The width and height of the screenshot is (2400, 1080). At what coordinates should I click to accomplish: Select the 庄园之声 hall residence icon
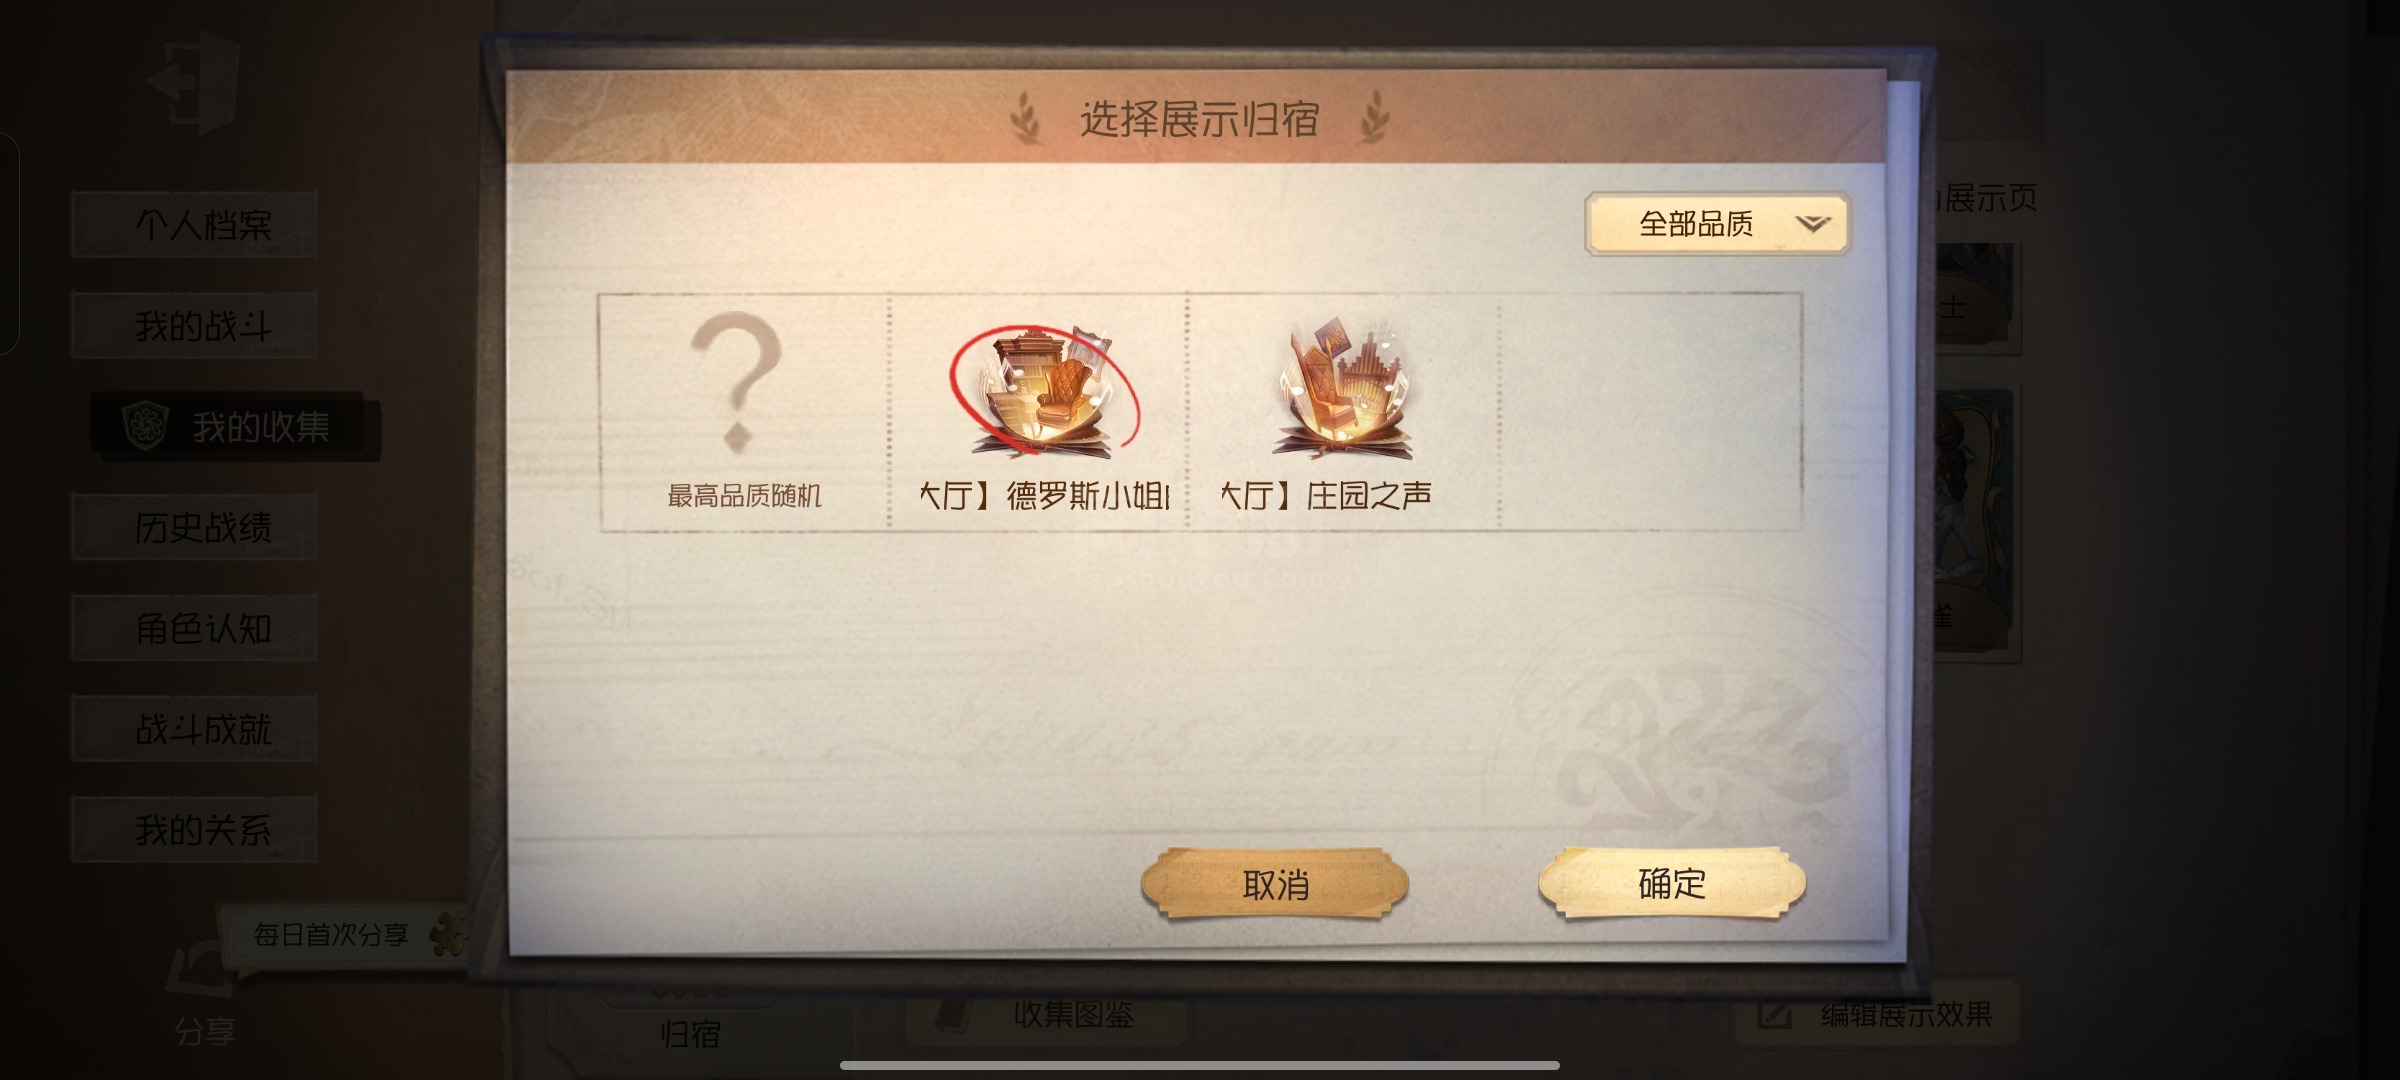point(1344,390)
